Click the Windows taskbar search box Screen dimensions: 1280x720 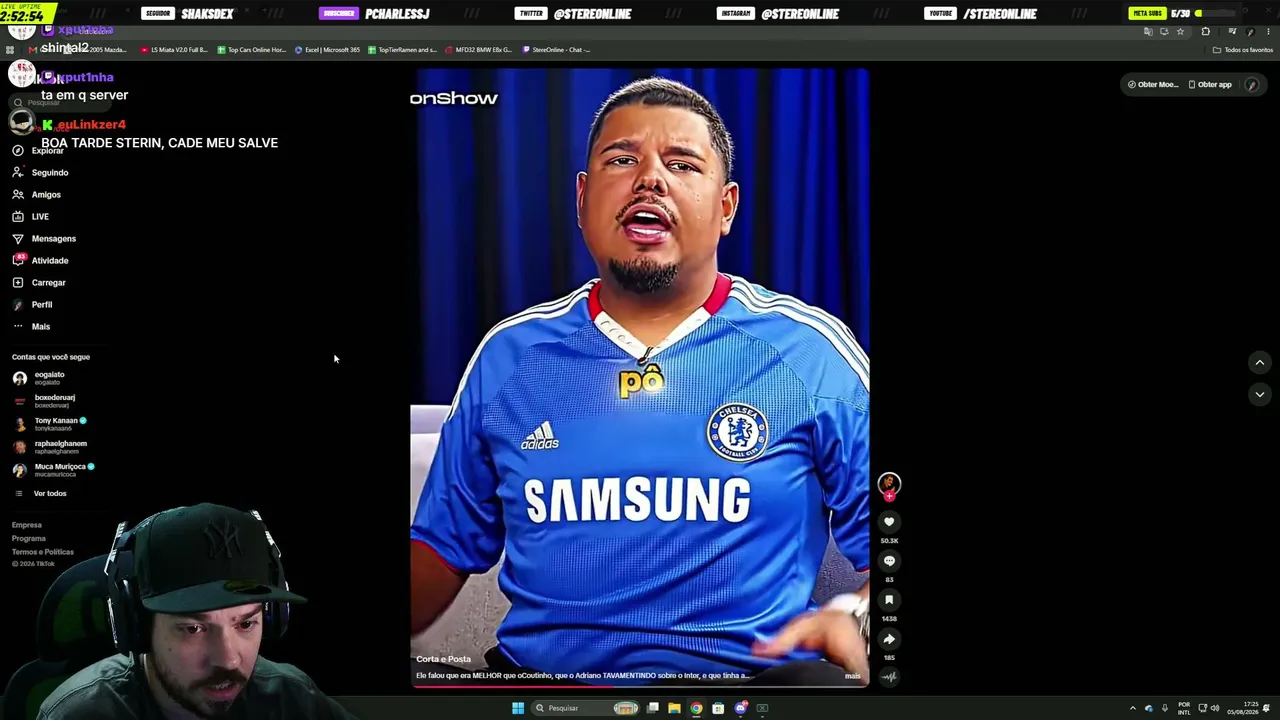click(586, 708)
